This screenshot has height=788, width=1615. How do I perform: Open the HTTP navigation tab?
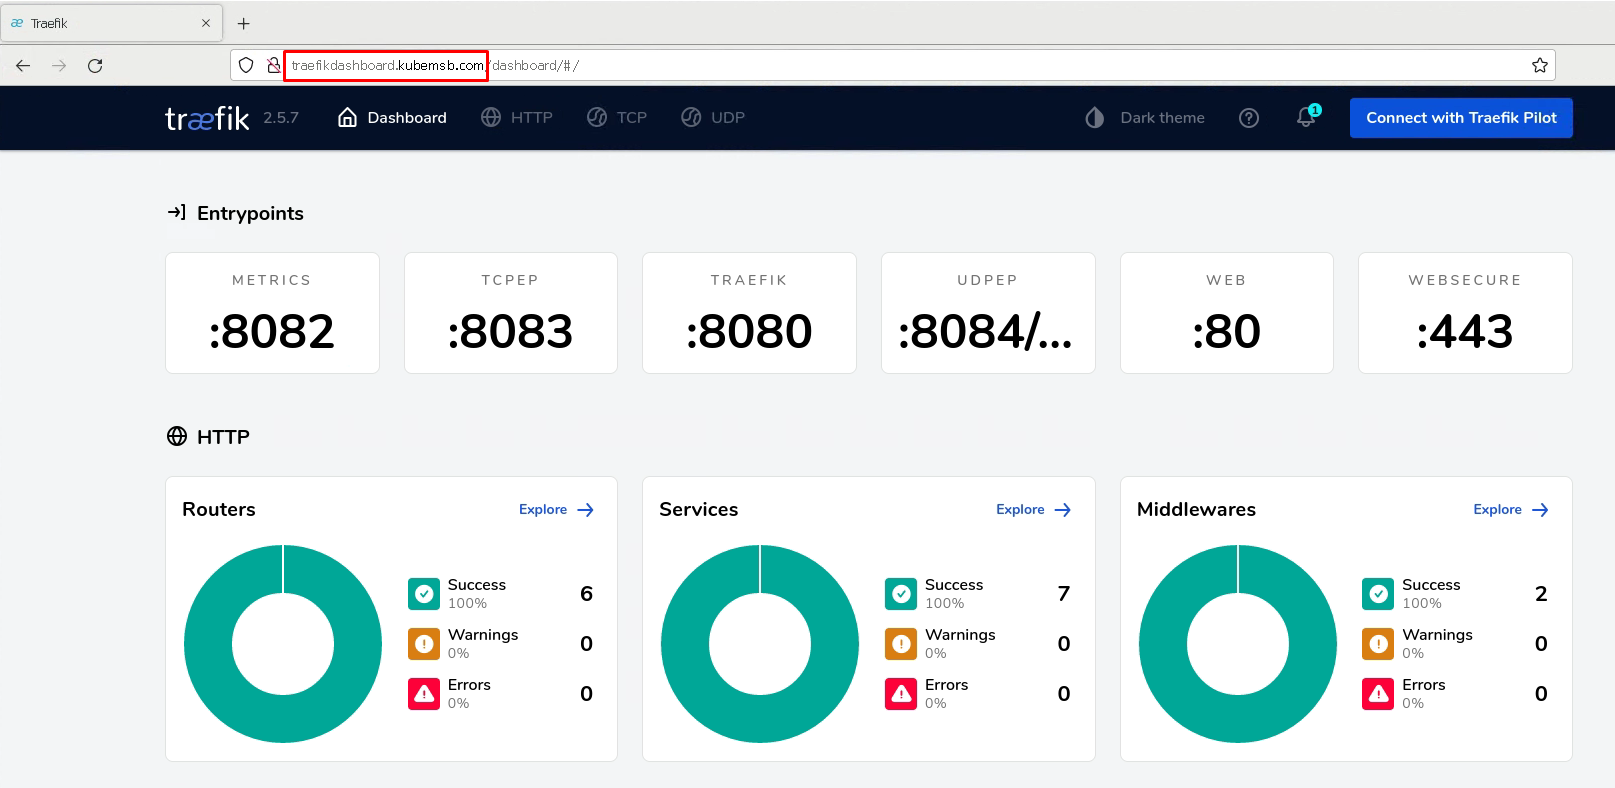pyautogui.click(x=517, y=118)
